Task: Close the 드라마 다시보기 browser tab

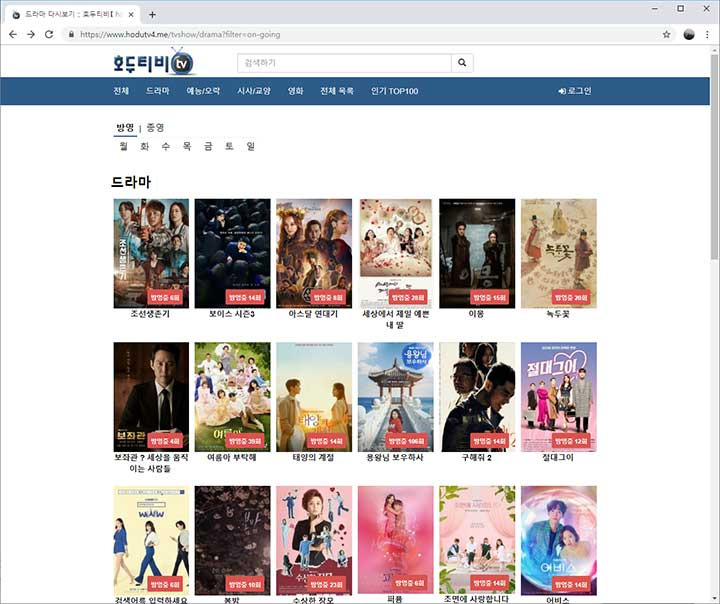Action: (131, 15)
